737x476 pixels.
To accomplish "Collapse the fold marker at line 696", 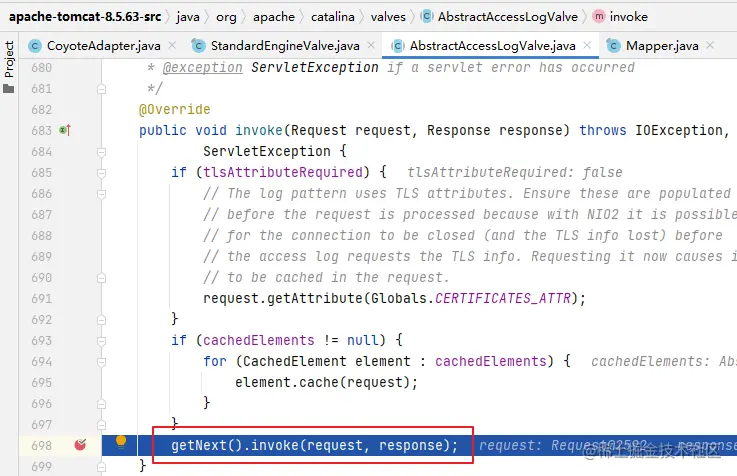I will (x=101, y=404).
